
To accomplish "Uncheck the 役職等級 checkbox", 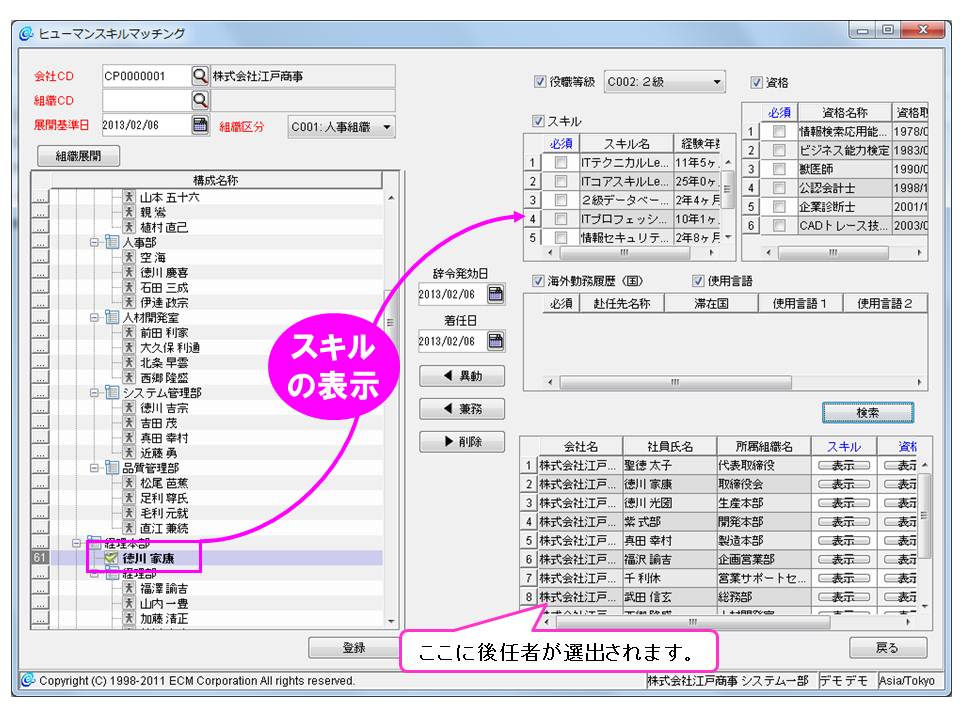I will click(x=541, y=82).
